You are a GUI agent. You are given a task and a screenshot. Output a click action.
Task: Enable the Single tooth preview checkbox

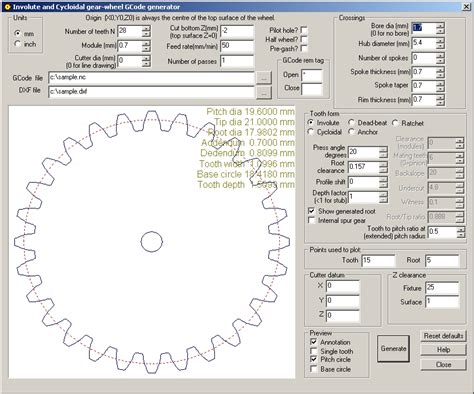coord(313,351)
